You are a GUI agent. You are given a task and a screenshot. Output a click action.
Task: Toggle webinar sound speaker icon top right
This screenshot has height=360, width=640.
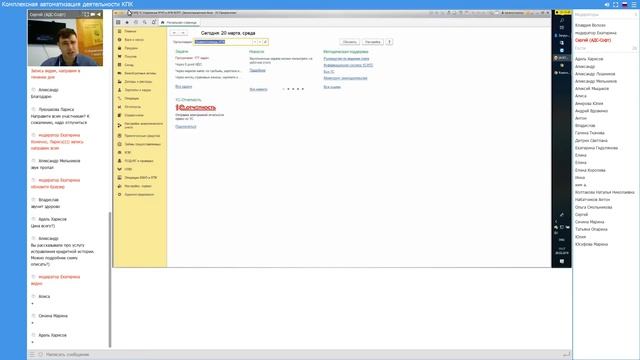pyautogui.click(x=607, y=4)
